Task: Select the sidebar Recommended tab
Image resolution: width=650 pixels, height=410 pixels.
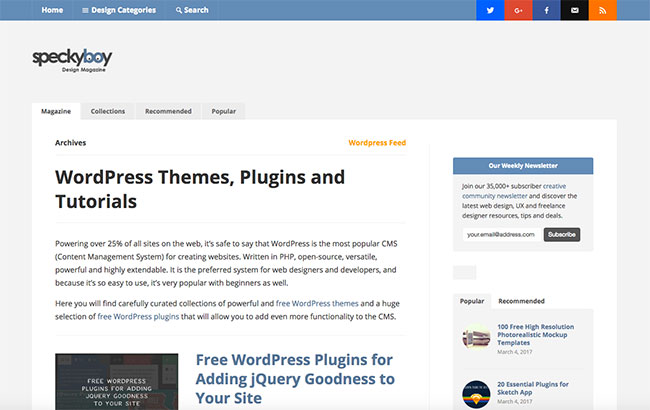Action: click(x=521, y=301)
